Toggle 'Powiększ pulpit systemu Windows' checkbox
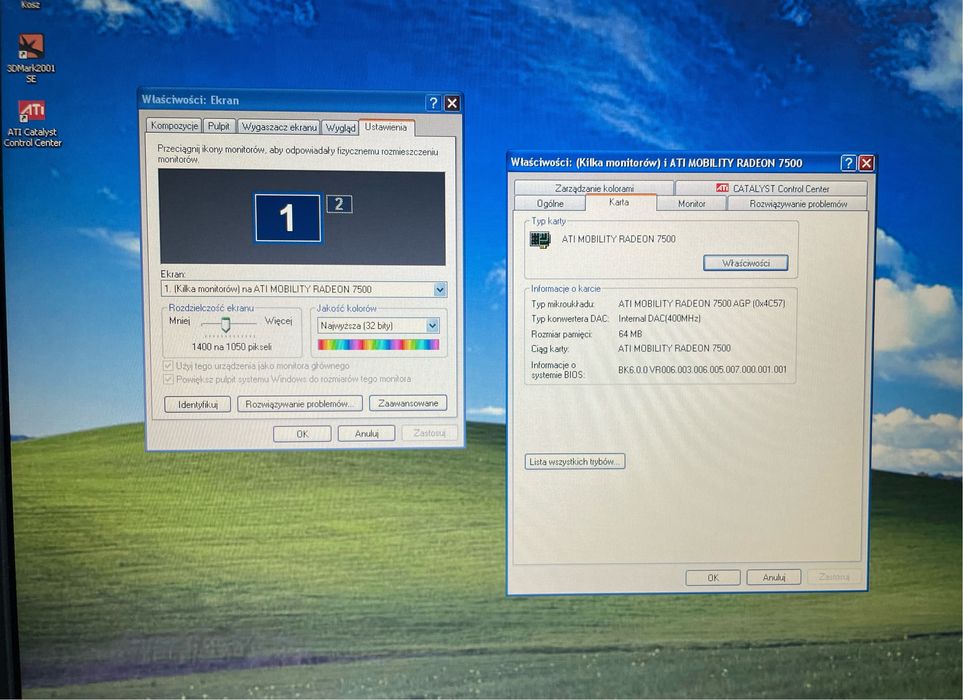963x700 pixels. (x=168, y=379)
